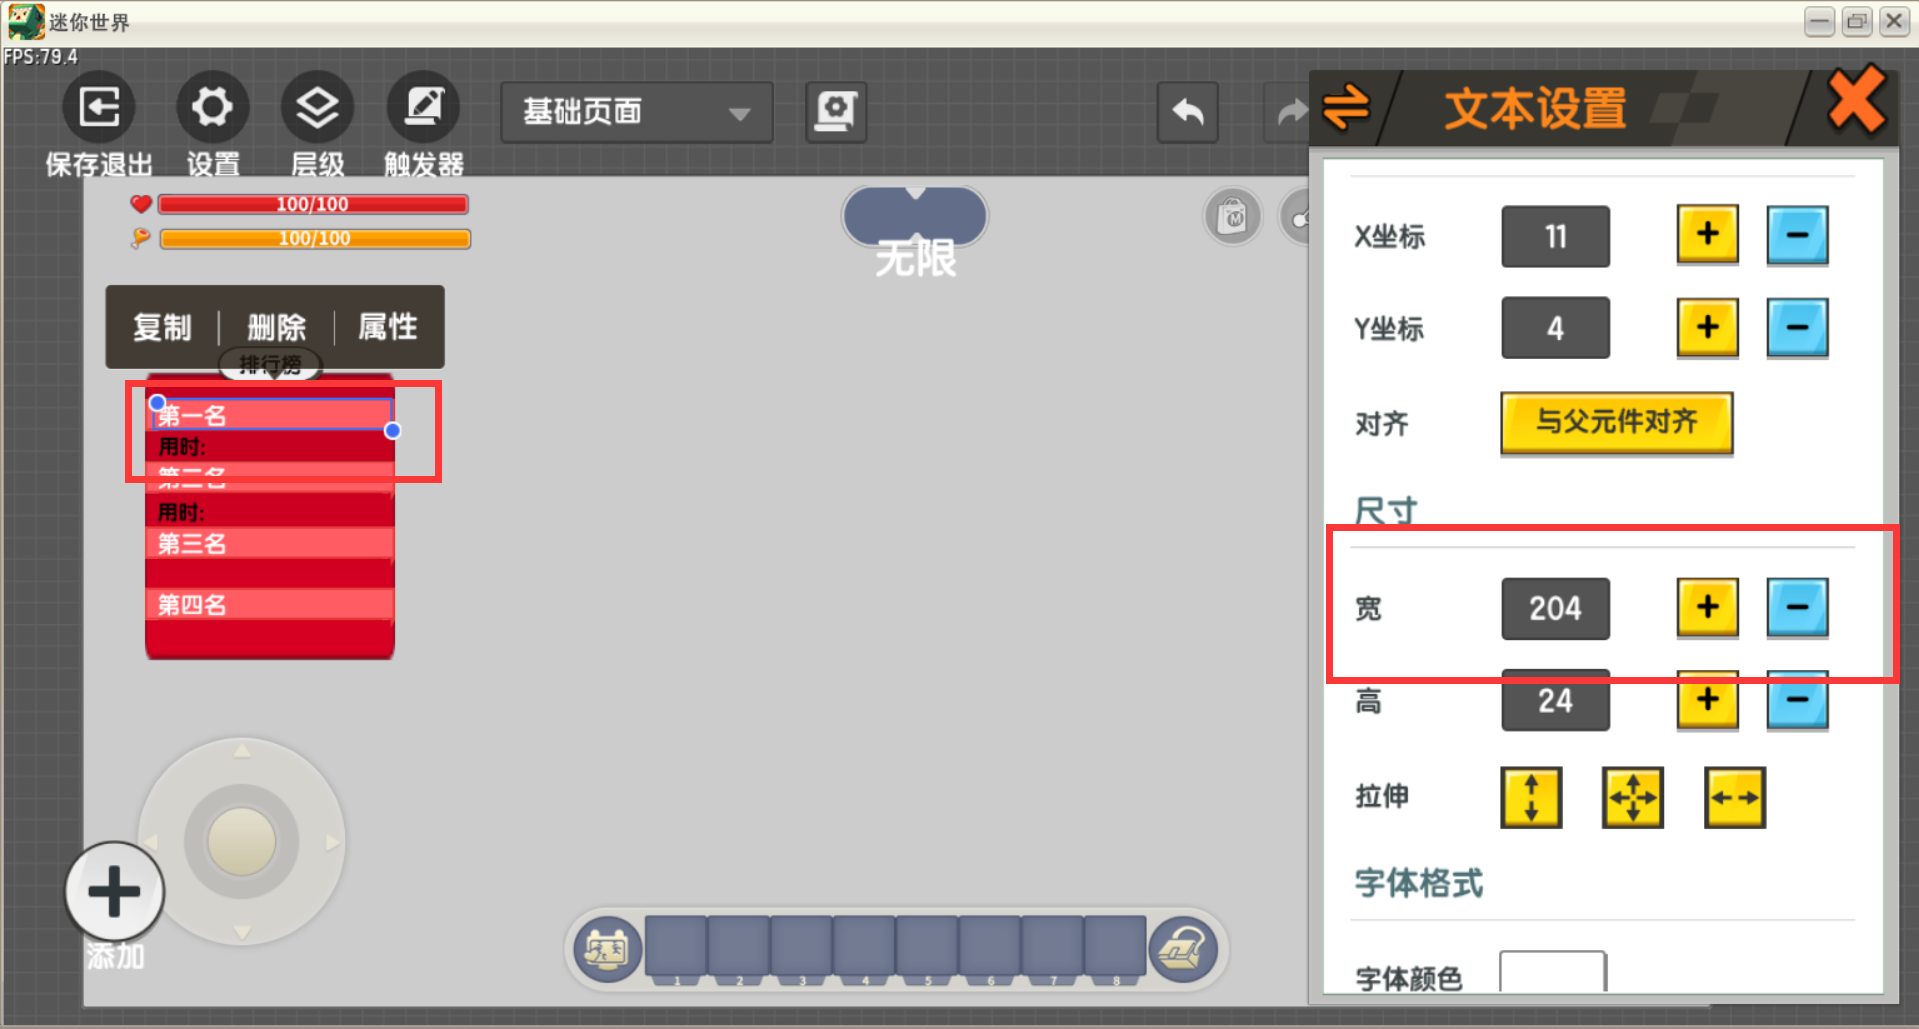Screen dimensions: 1919x1029
Task: Close the text settings panel
Action: point(1857,100)
